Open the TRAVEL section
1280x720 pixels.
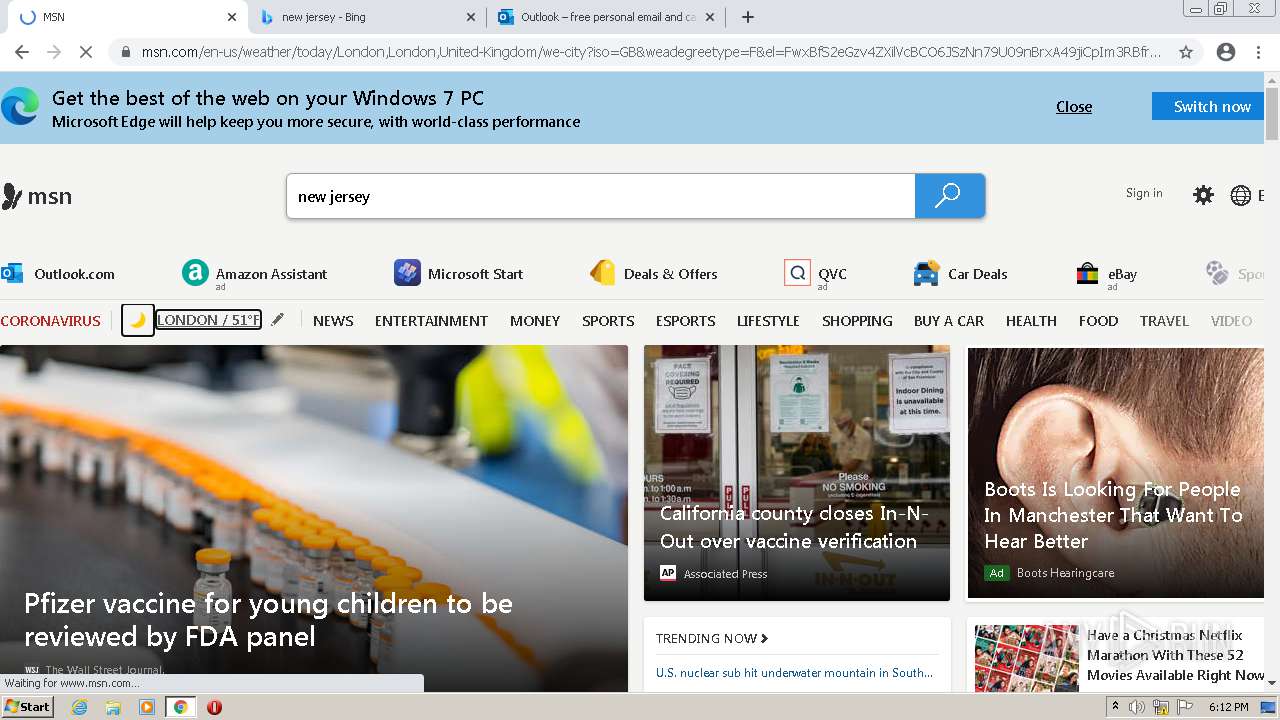click(1164, 321)
